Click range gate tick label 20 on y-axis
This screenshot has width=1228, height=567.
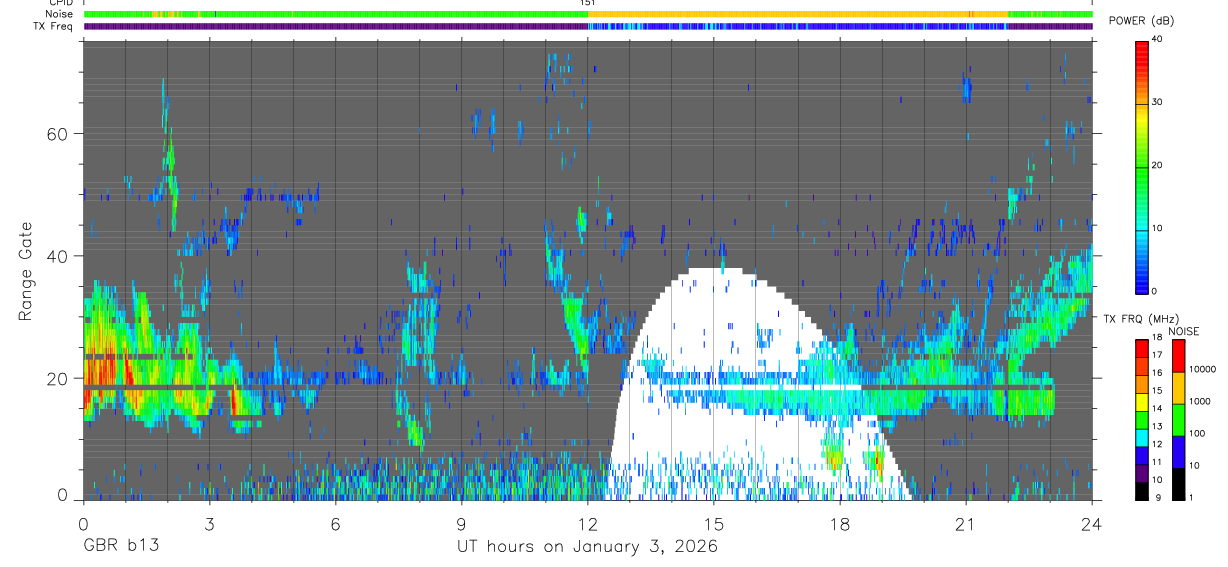pyautogui.click(x=59, y=378)
